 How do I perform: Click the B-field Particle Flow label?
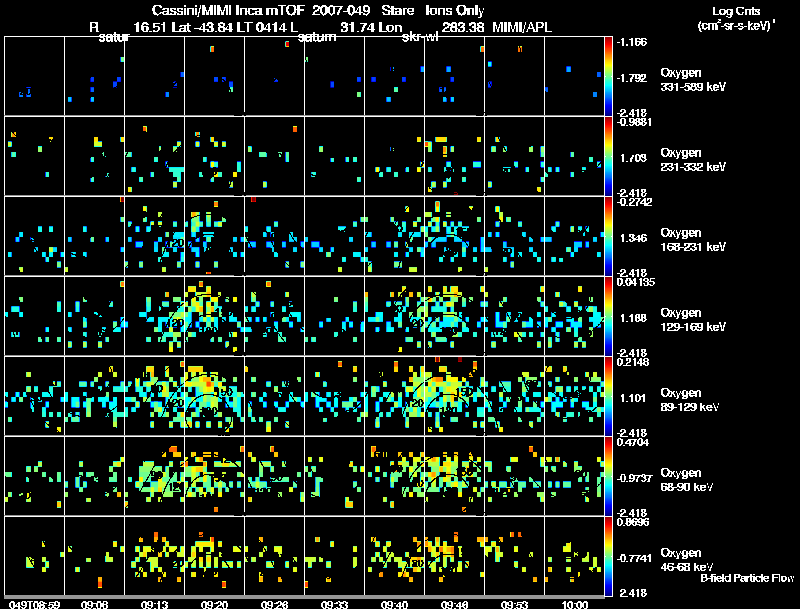point(747,578)
